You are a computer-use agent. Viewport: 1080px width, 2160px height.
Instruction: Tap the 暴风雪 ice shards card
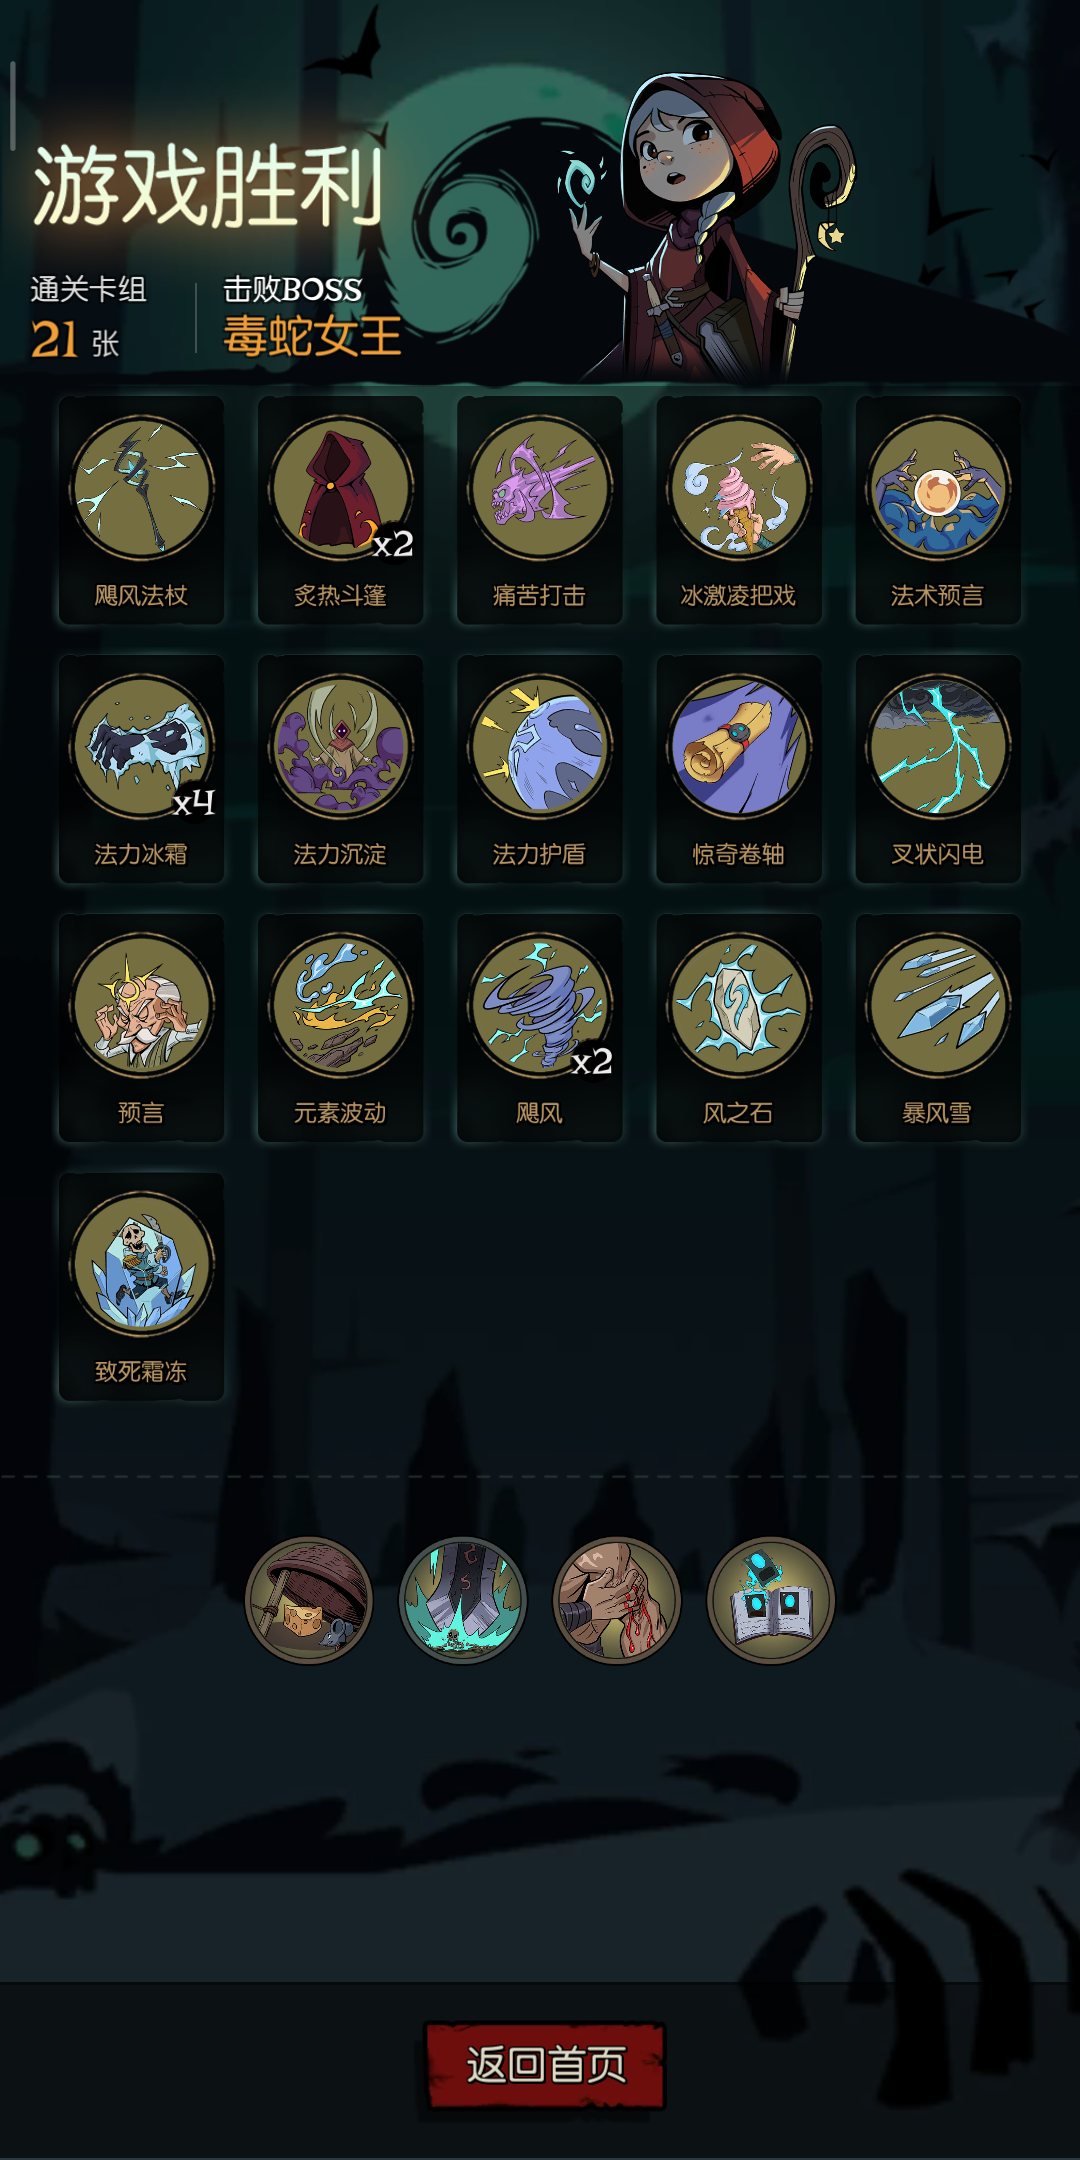coord(937,1028)
